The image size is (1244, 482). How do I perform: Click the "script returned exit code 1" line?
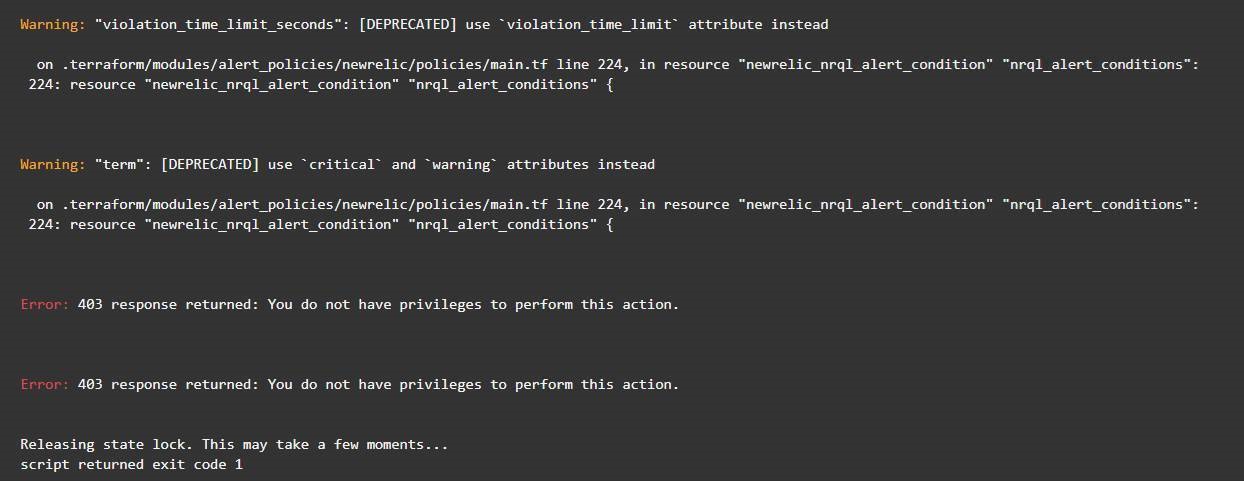(132, 465)
